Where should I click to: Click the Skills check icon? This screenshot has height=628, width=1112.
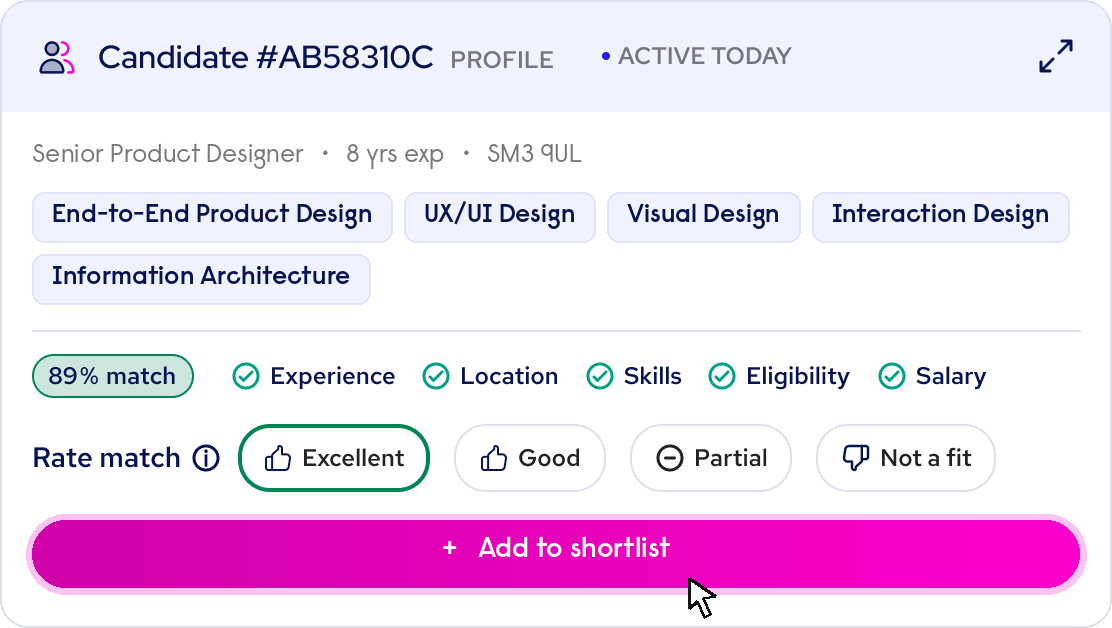point(600,376)
